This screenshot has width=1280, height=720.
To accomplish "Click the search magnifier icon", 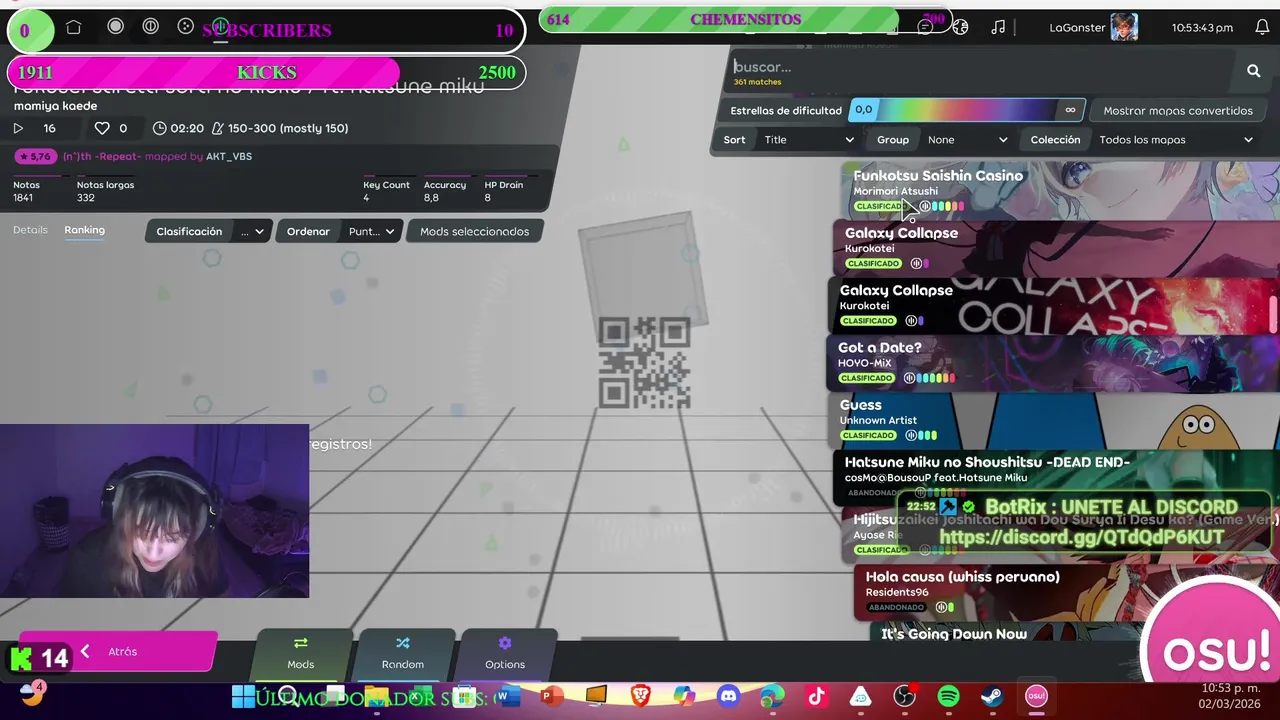I will click(x=1253, y=71).
